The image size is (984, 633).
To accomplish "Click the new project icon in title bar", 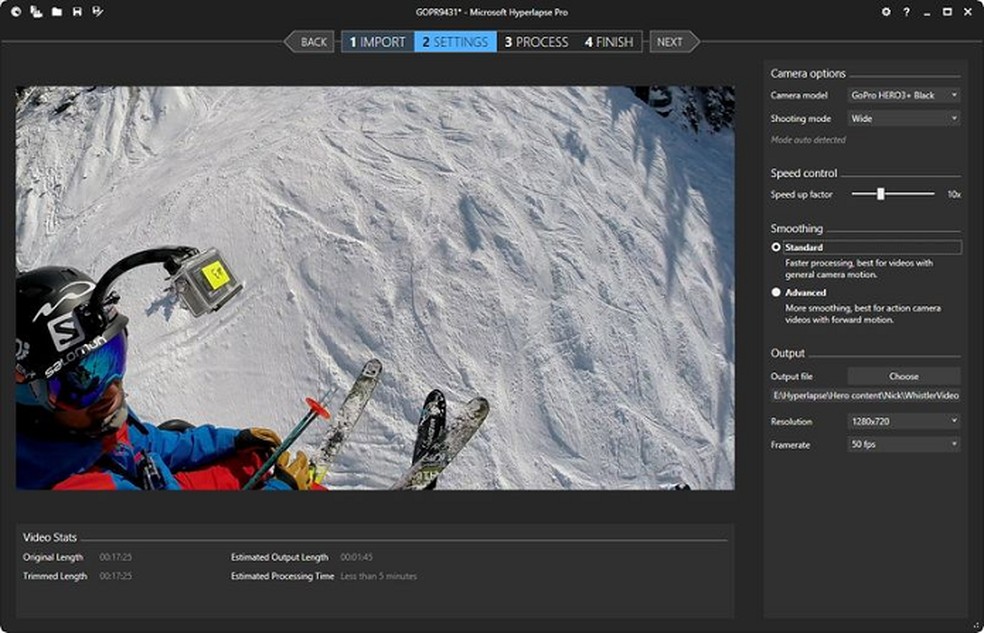I will click(x=37, y=12).
